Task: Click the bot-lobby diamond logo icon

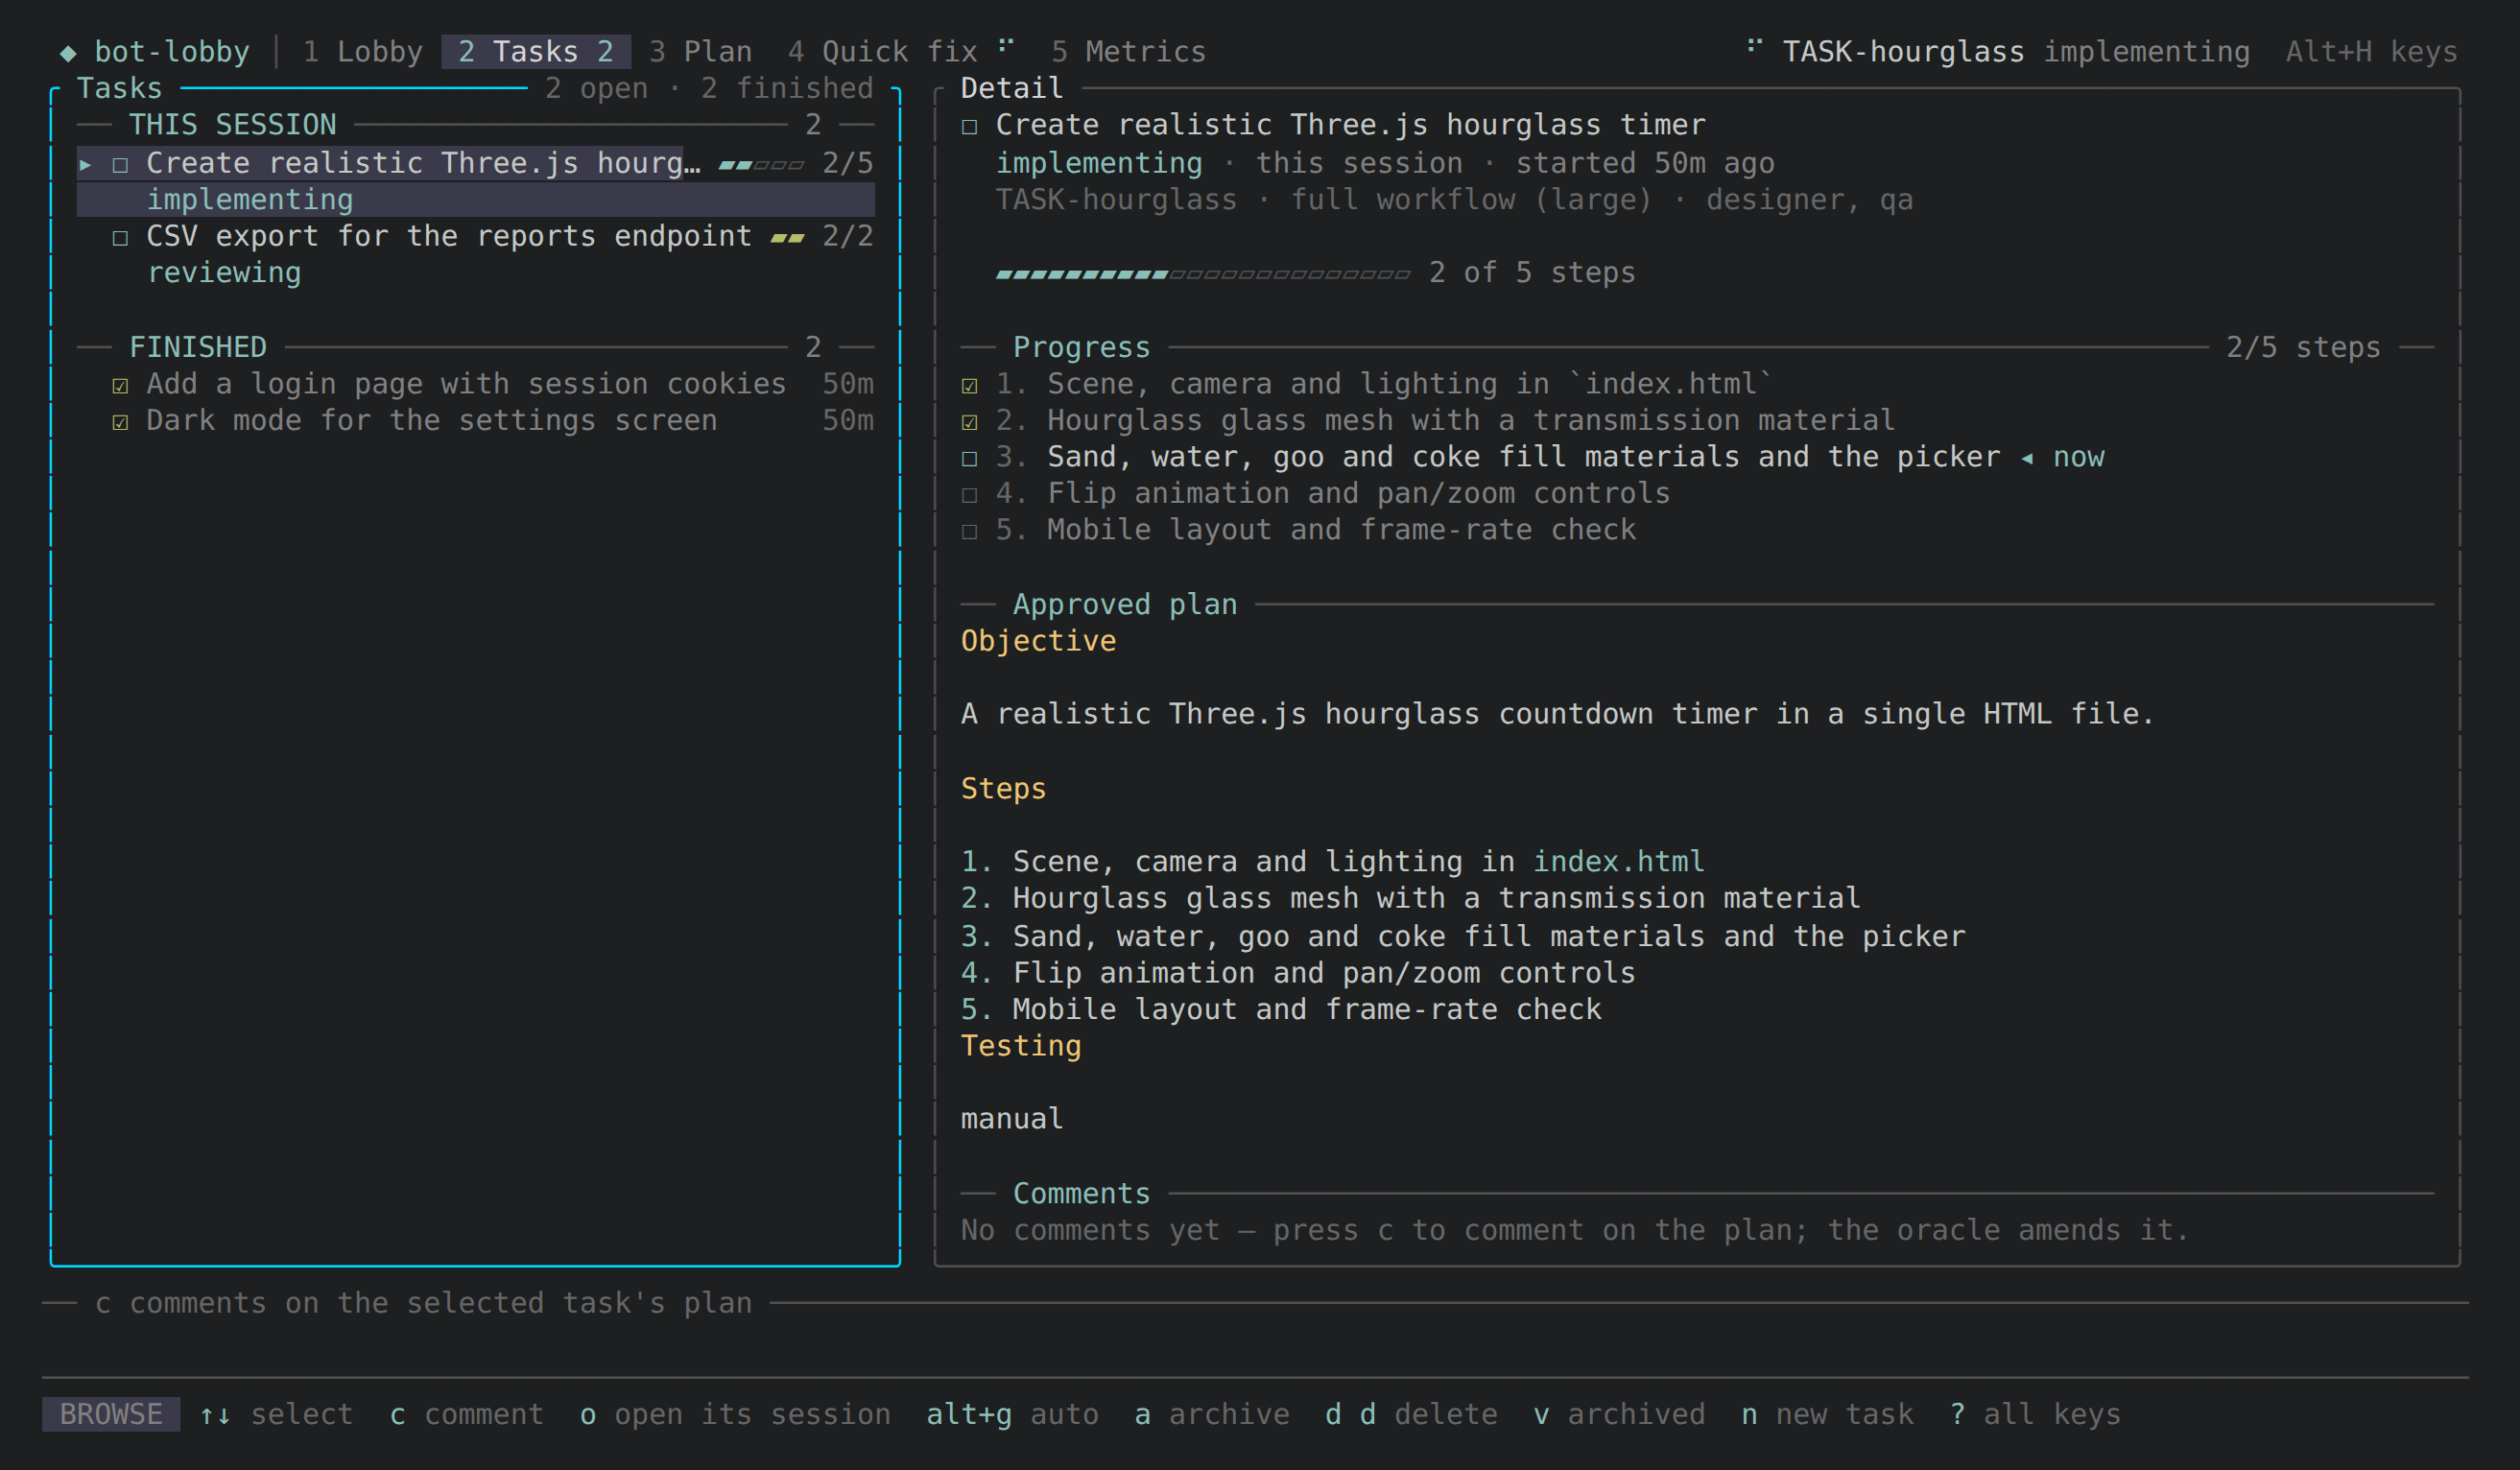Action: 68,53
